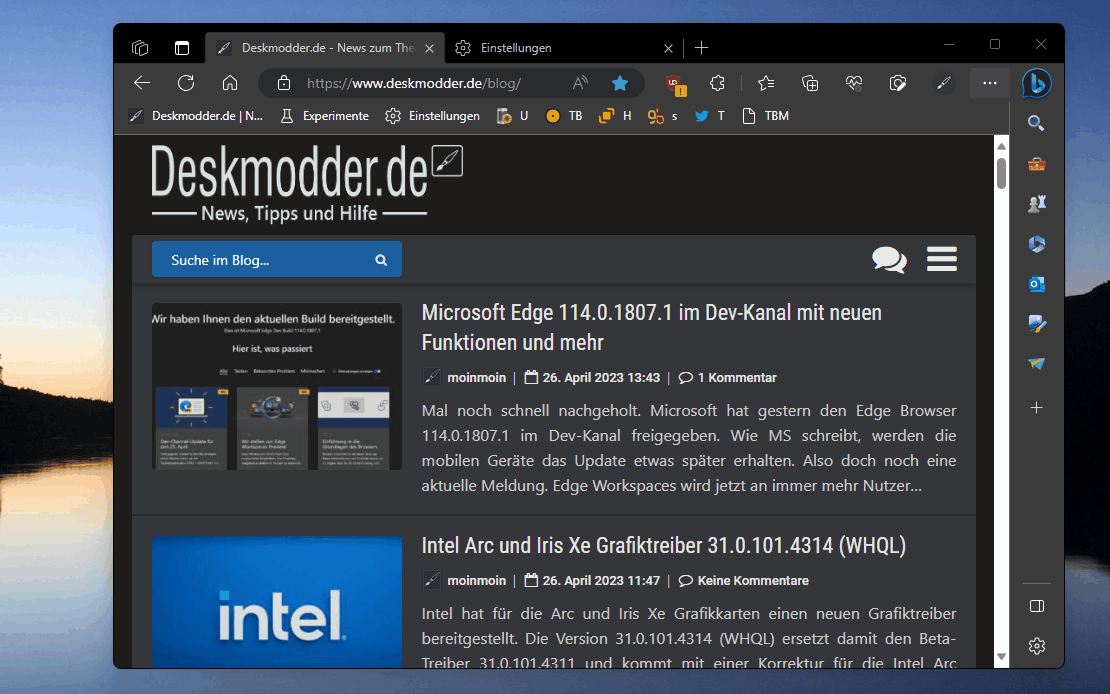Open the sidebar icon below Outlook
This screenshot has height=694, width=1110.
click(1036, 324)
